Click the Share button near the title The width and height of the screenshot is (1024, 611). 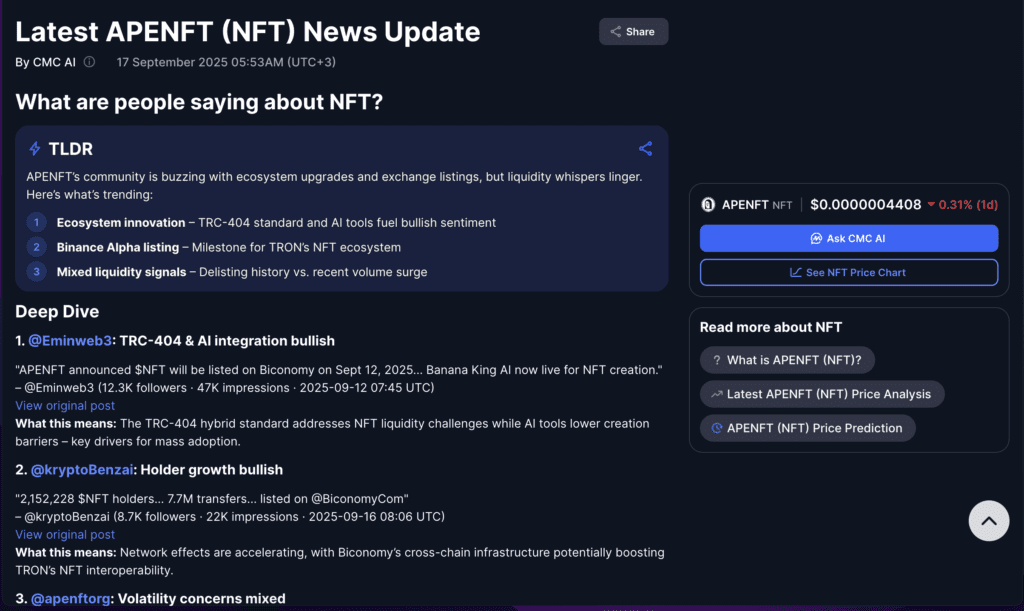633,31
